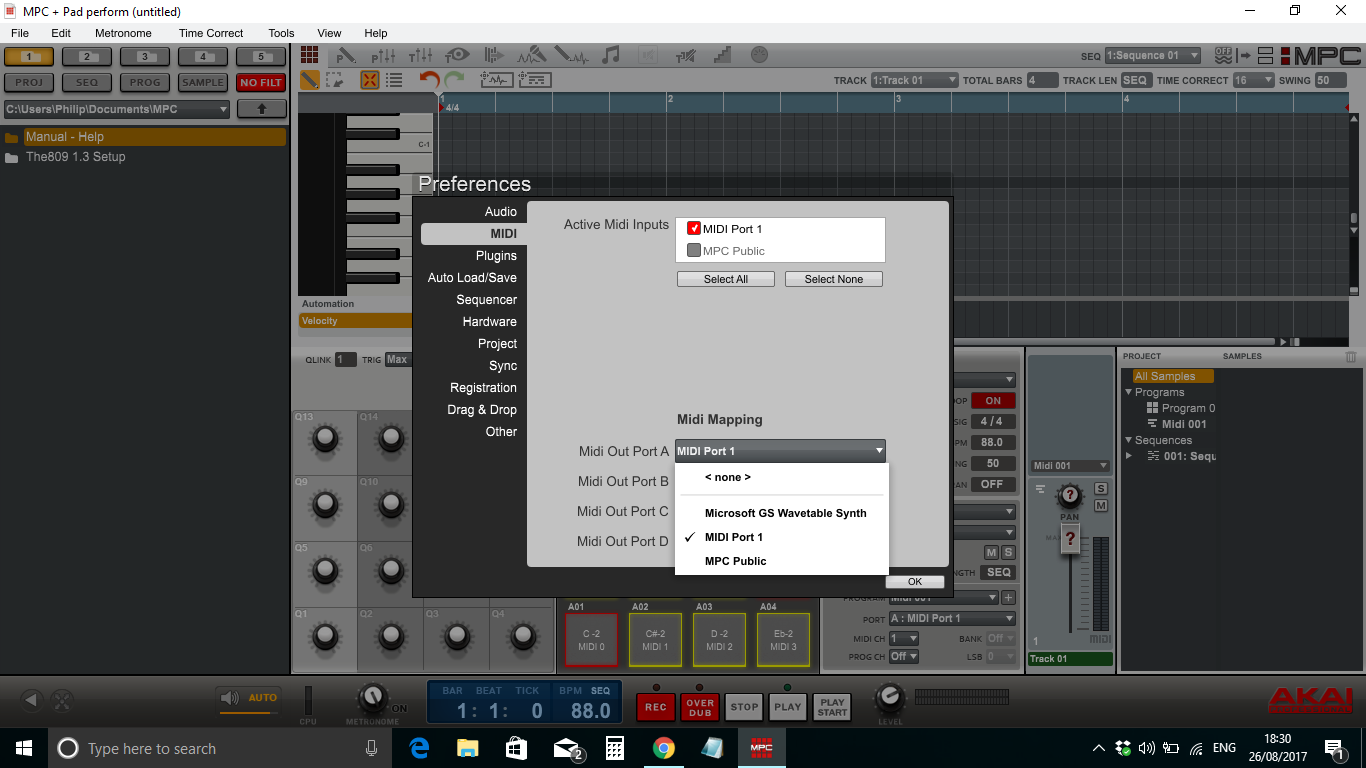The width and height of the screenshot is (1366, 768).
Task: Click OK to close Preferences
Action: (x=915, y=581)
